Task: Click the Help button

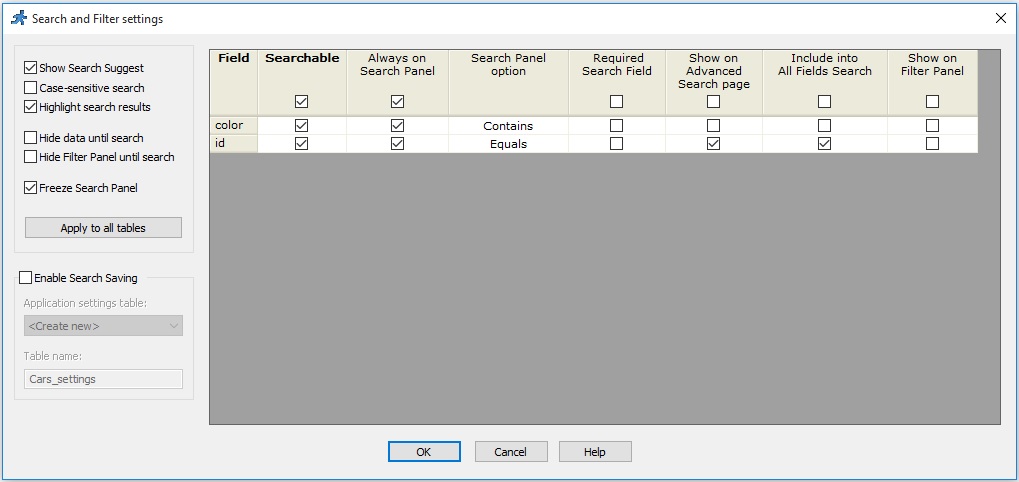Action: coord(595,452)
